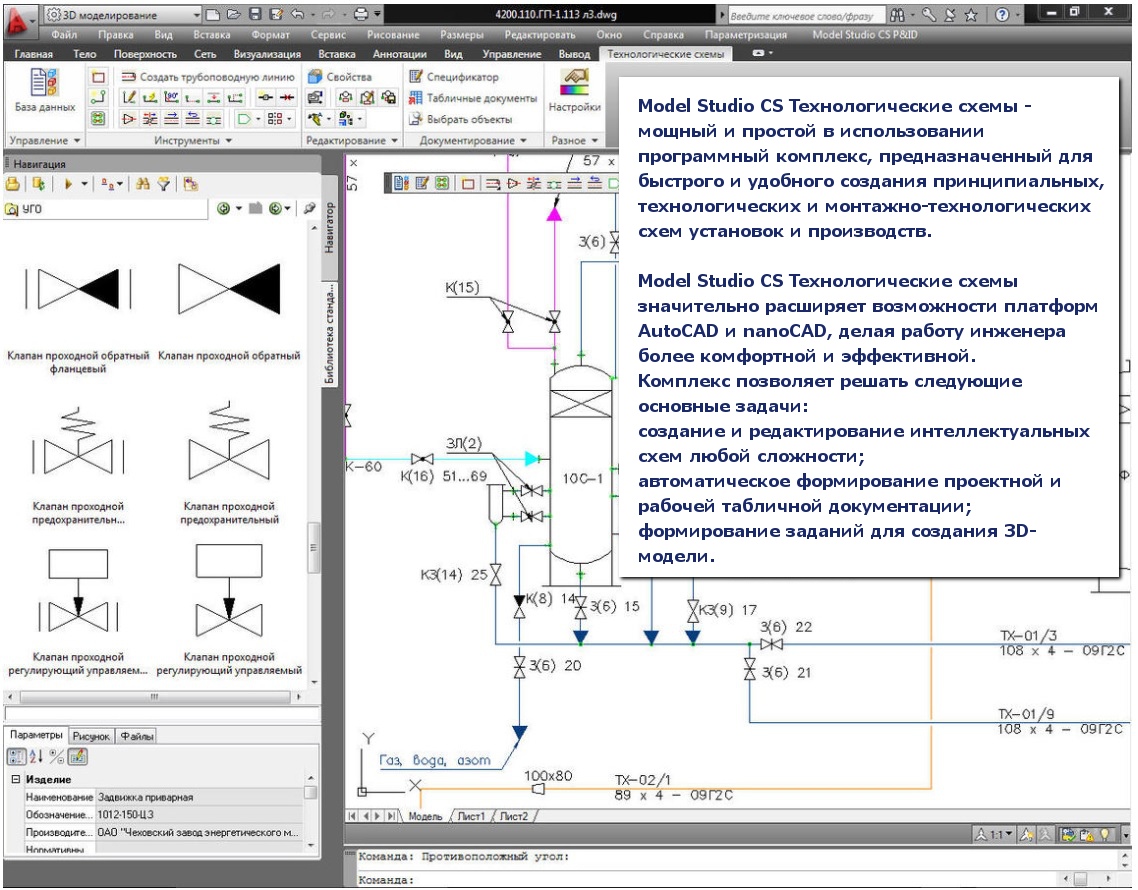Open the Файл menu

click(64, 34)
